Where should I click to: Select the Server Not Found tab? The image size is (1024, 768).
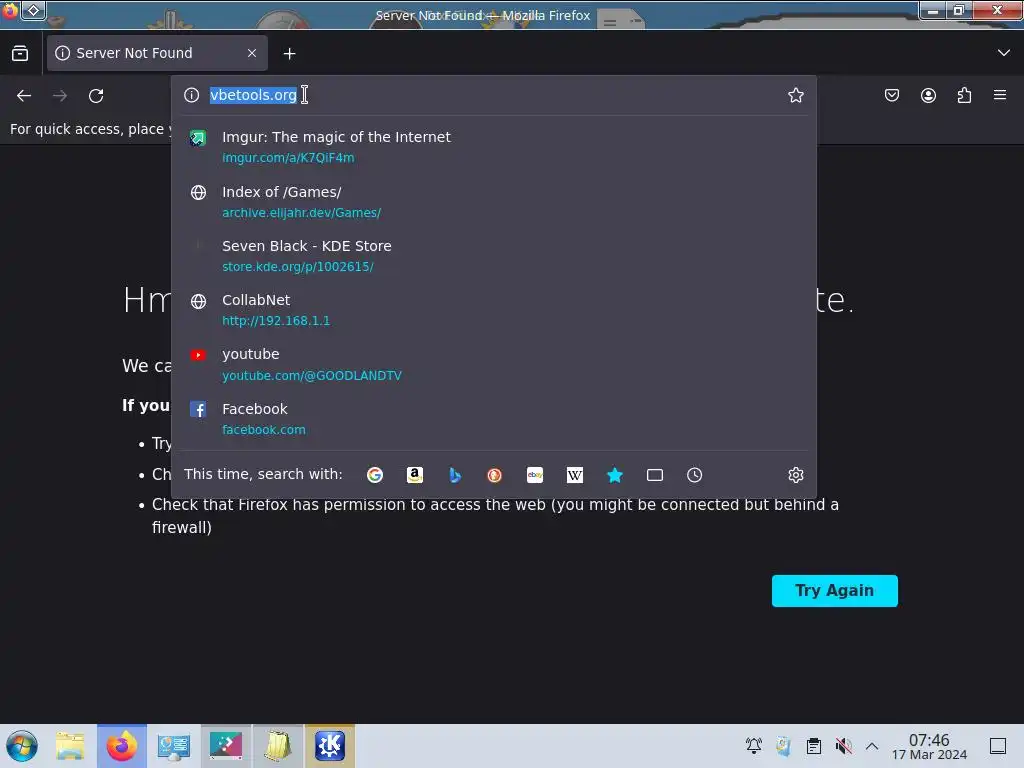(157, 53)
